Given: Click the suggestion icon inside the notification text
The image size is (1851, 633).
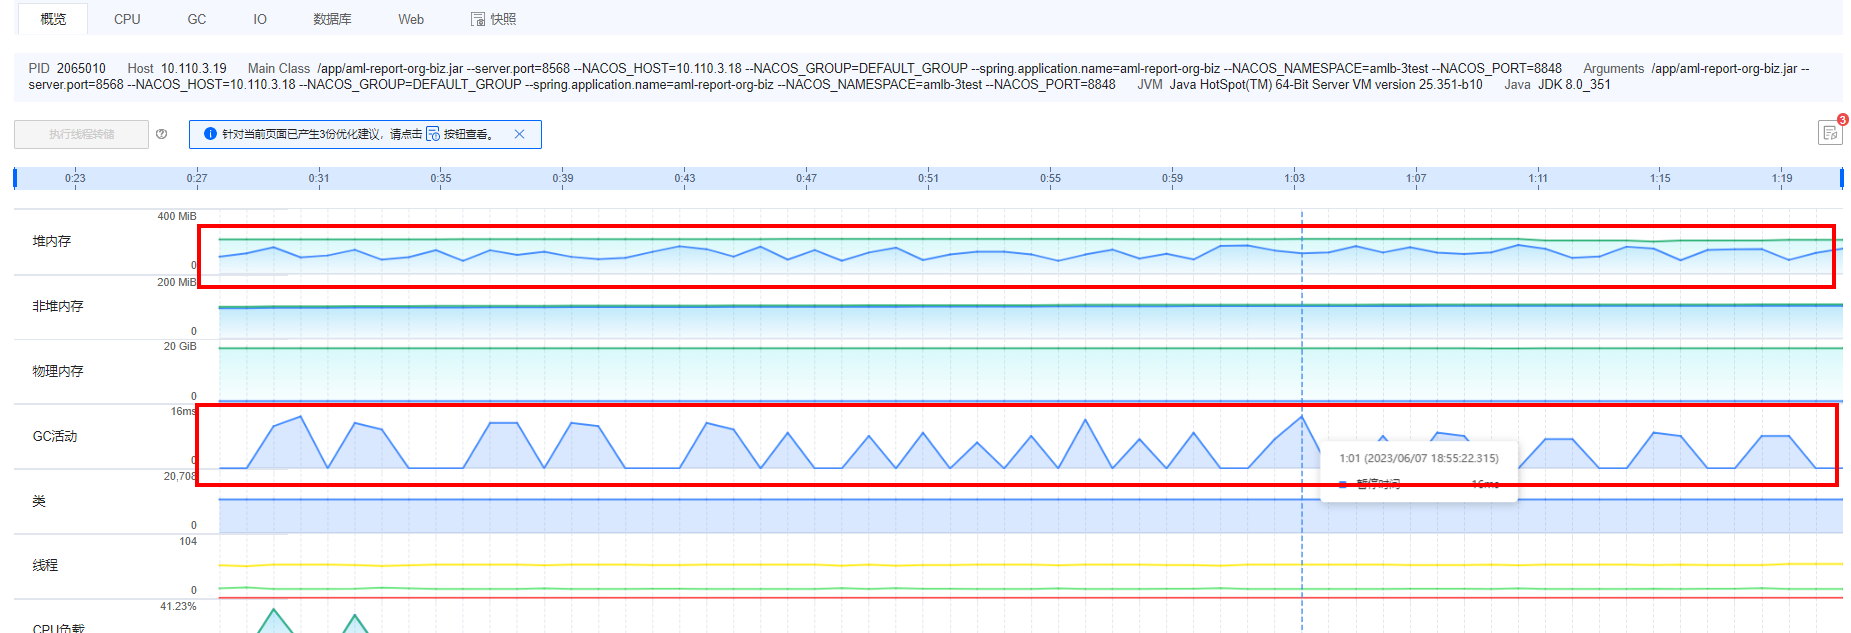Looking at the screenshot, I should coord(432,134).
